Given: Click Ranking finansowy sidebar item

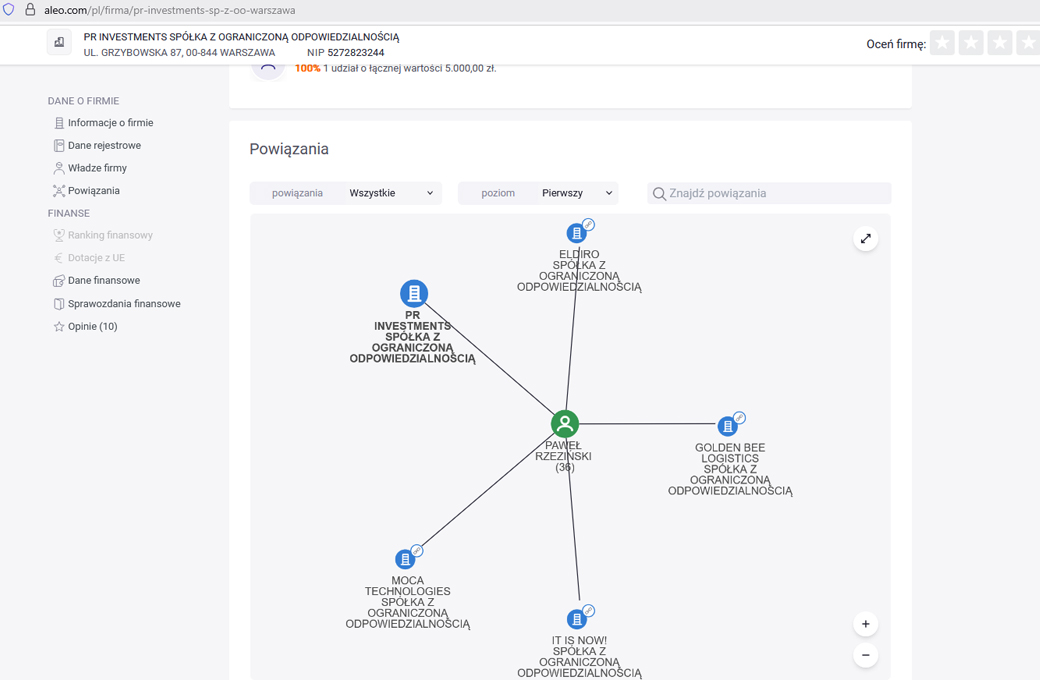Looking at the screenshot, I should pyautogui.click(x=110, y=235).
